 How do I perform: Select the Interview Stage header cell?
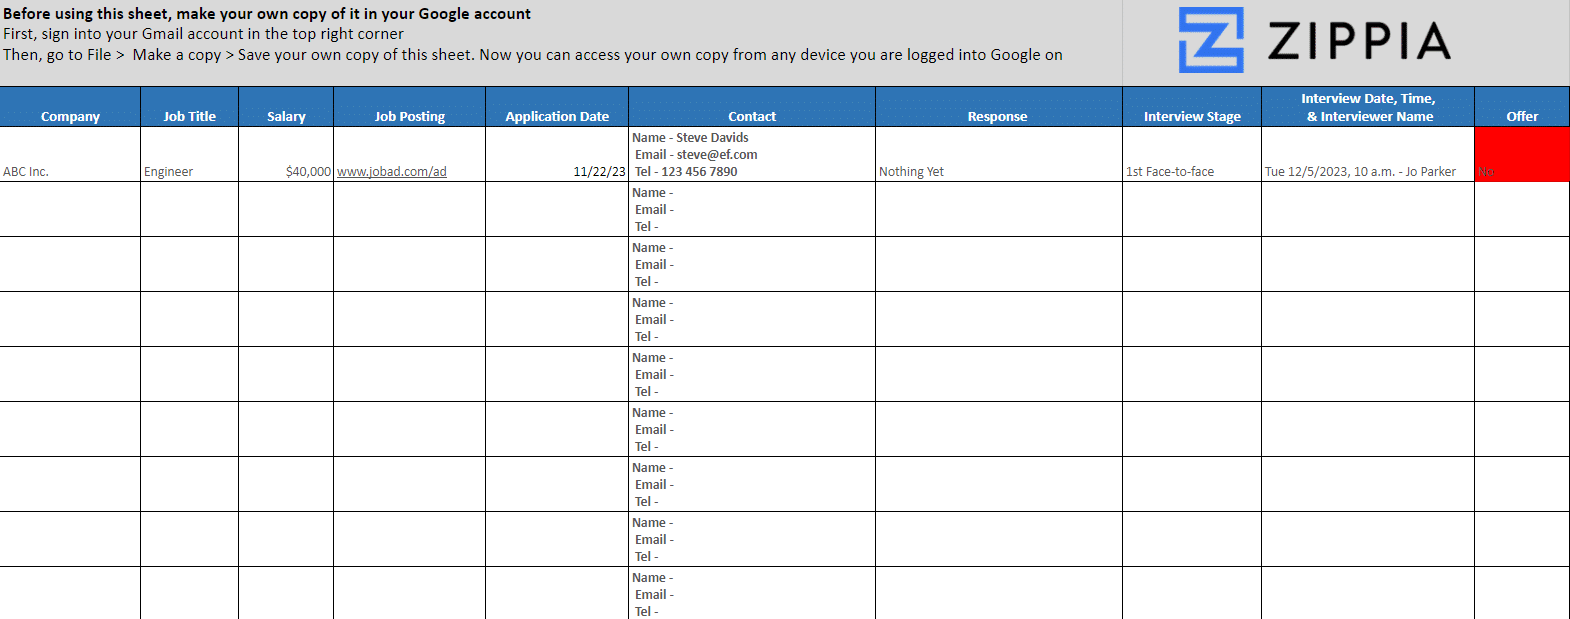pos(1191,116)
